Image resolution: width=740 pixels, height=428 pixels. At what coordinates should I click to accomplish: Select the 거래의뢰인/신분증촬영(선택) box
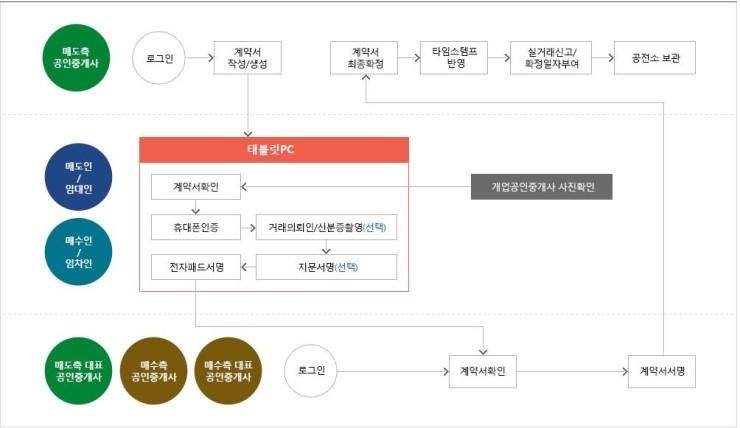point(327,227)
